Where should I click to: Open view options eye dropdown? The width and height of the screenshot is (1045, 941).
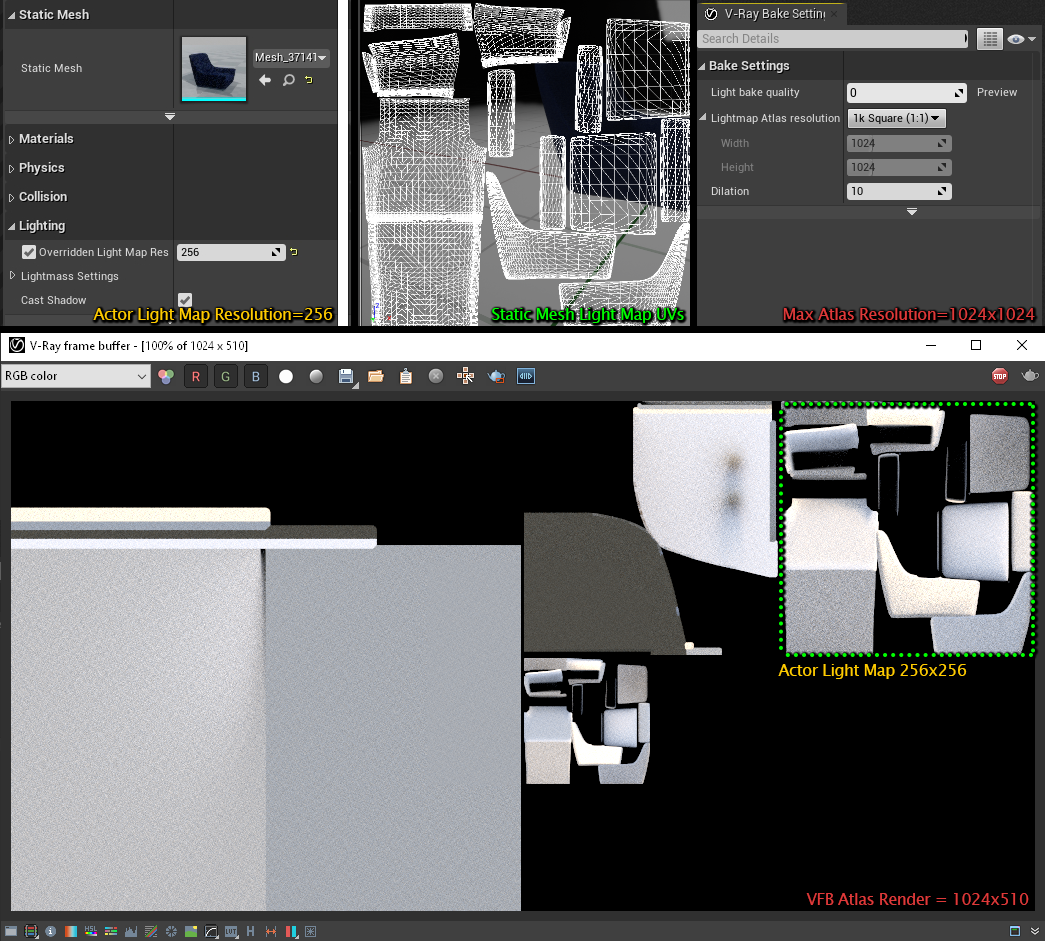tap(1022, 39)
